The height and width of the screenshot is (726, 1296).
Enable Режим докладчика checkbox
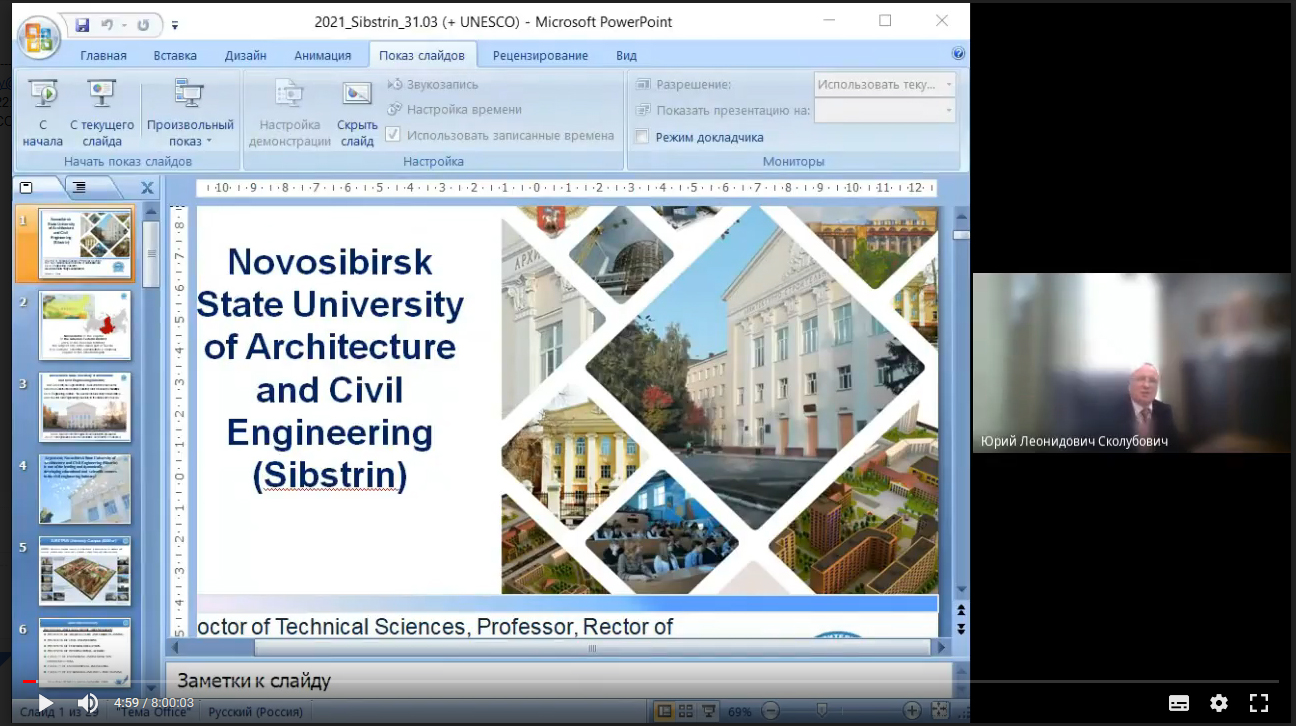[x=642, y=137]
